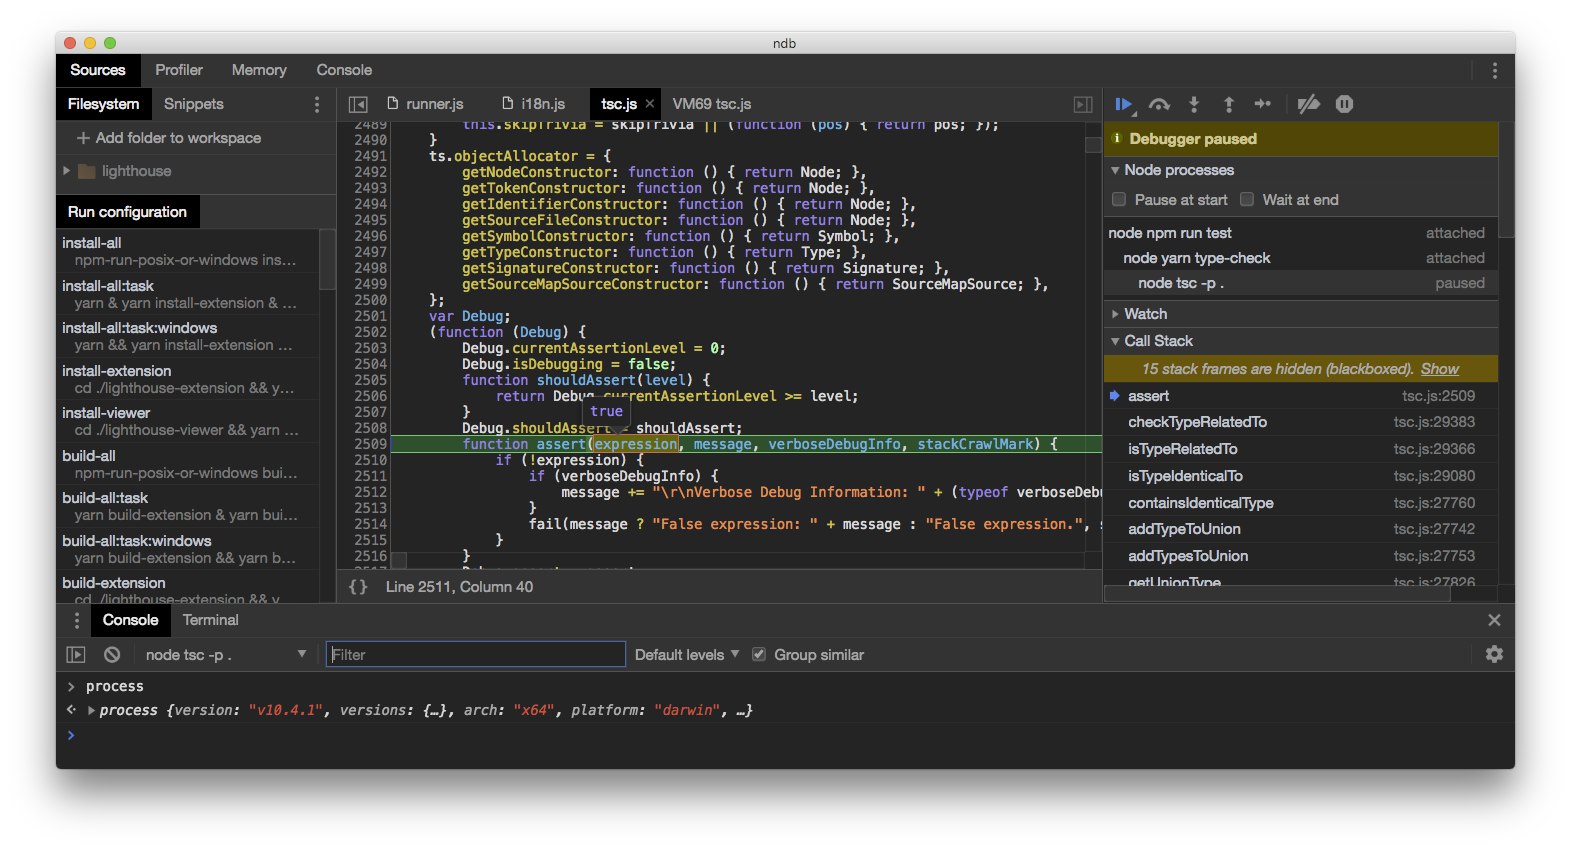The width and height of the screenshot is (1571, 849).
Task: Collapse the Call Stack section
Action: tap(1115, 341)
